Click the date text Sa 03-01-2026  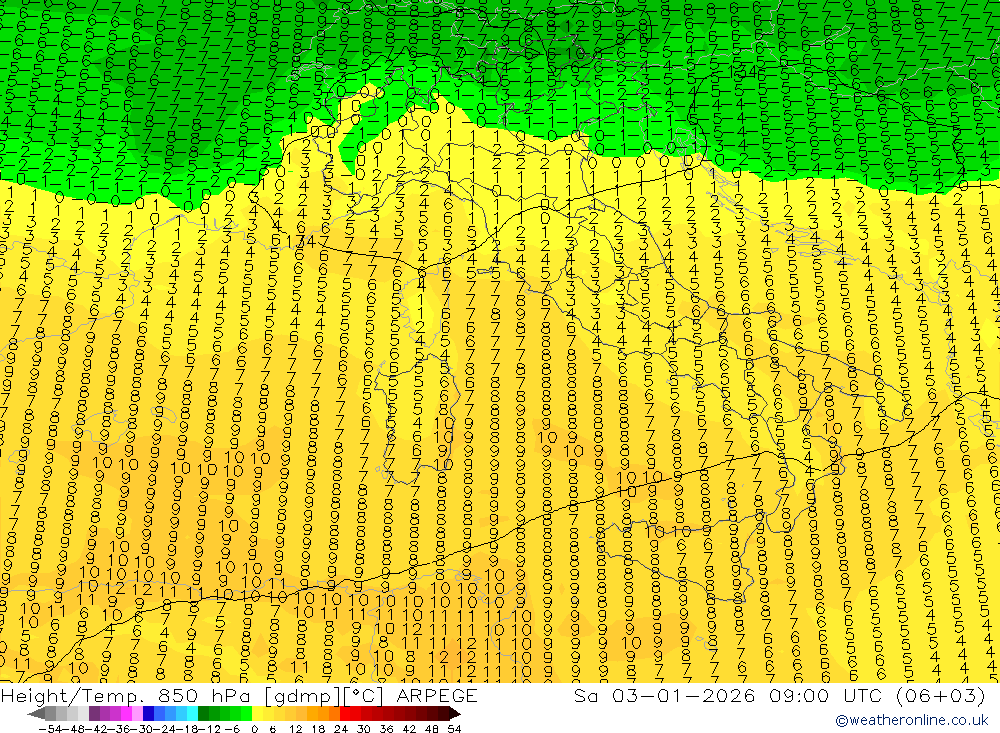664,695
